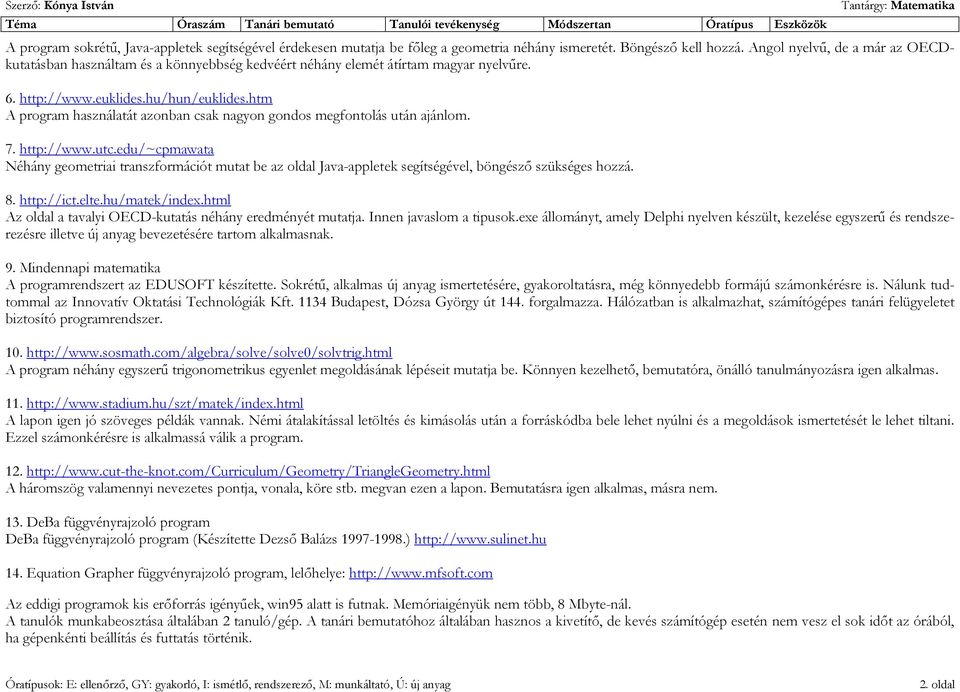The height and width of the screenshot is (692, 960).
Task: Select the Tanulói tevékenység column header
Action: click(x=465, y=24)
